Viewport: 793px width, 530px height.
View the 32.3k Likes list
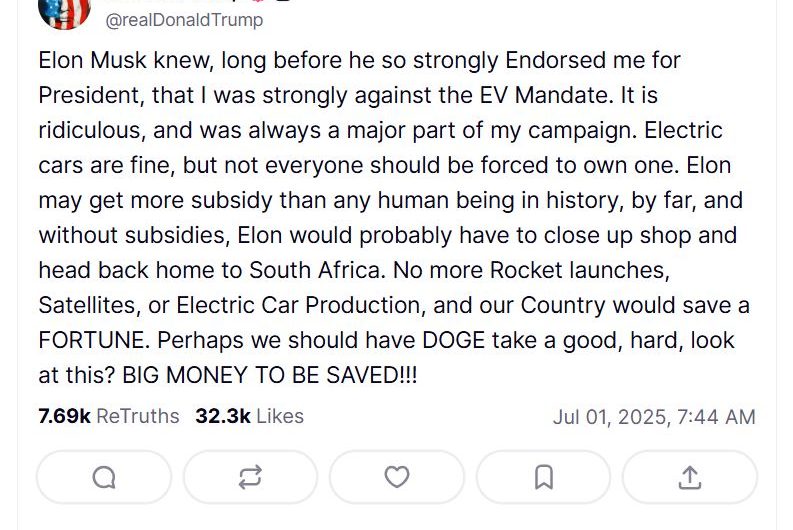click(249, 416)
